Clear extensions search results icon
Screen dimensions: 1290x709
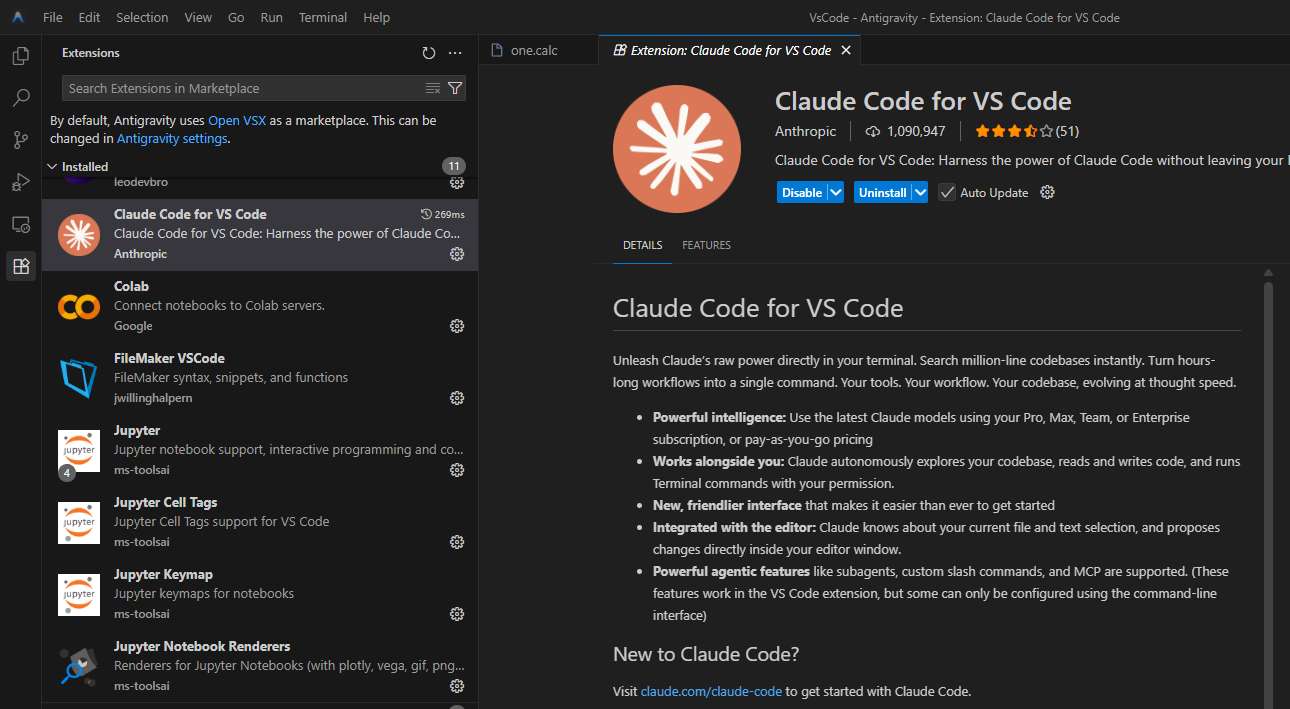[433, 88]
